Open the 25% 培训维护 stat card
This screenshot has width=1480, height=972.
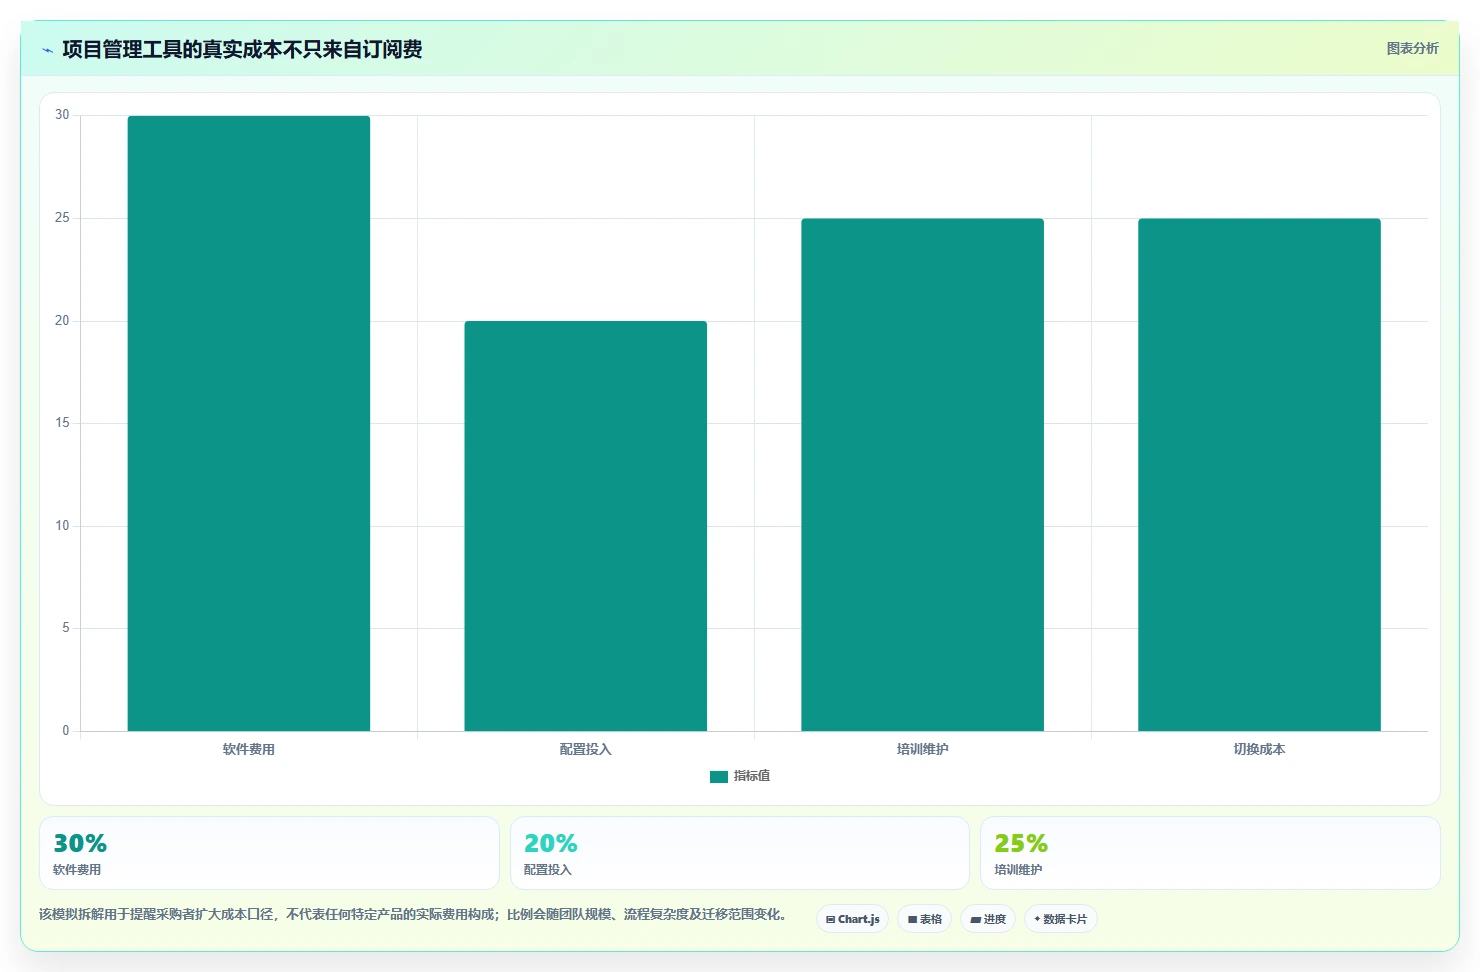1210,853
